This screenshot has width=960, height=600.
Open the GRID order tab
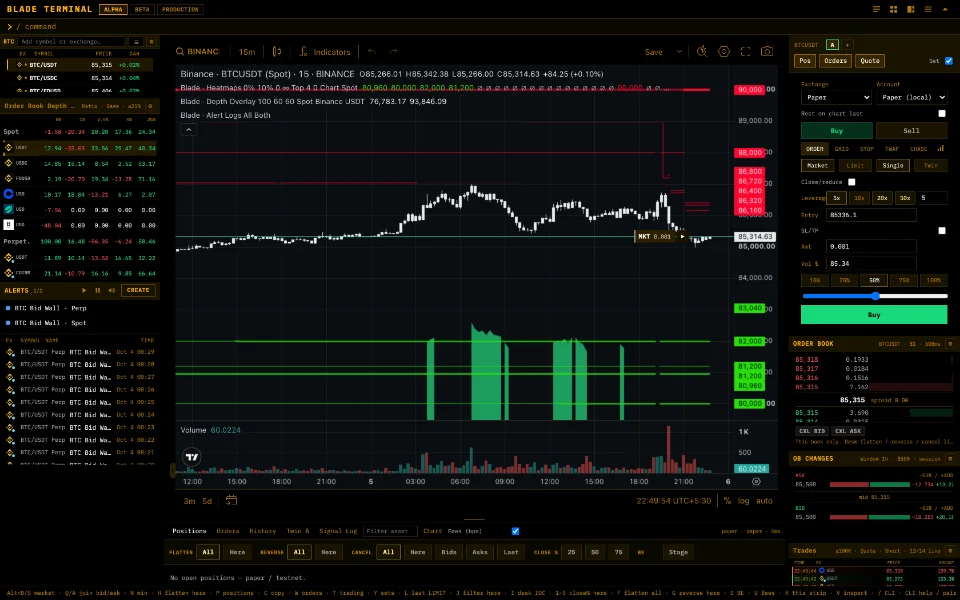(842, 149)
